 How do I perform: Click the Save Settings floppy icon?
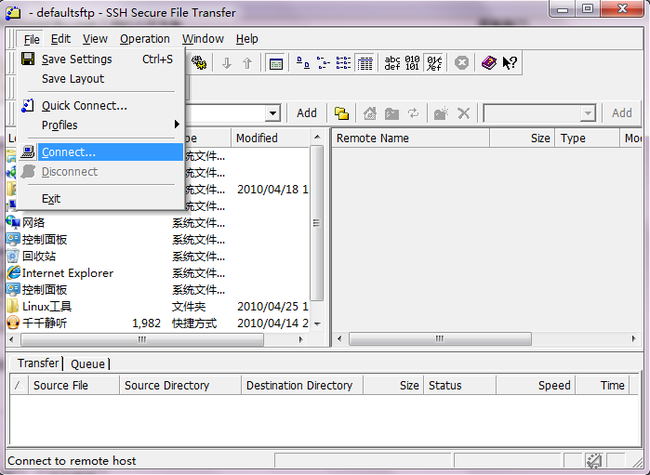(x=28, y=59)
